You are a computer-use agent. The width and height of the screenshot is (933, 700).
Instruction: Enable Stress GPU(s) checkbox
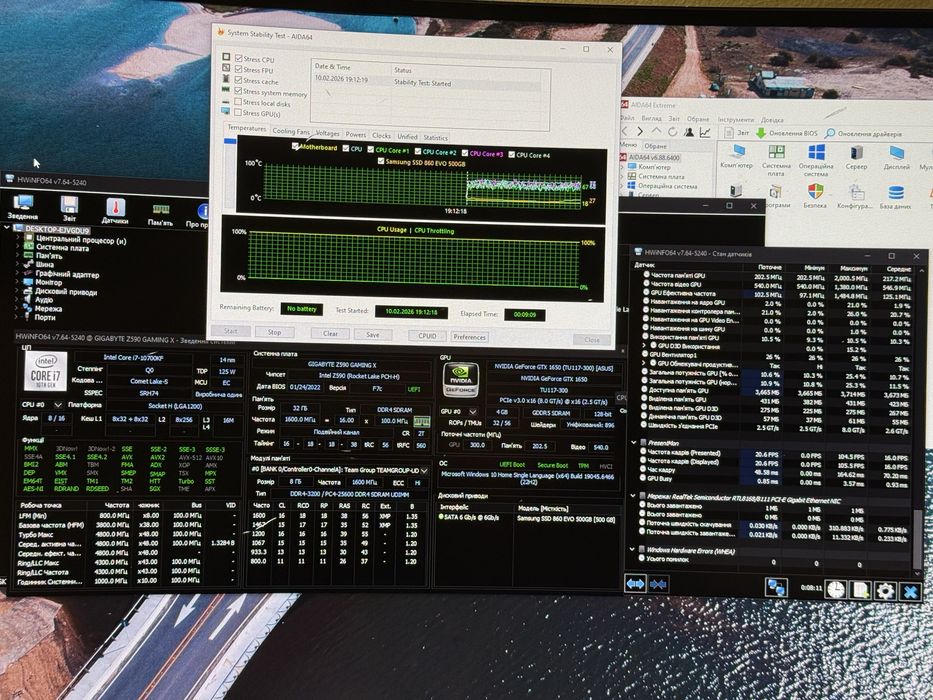click(x=238, y=112)
